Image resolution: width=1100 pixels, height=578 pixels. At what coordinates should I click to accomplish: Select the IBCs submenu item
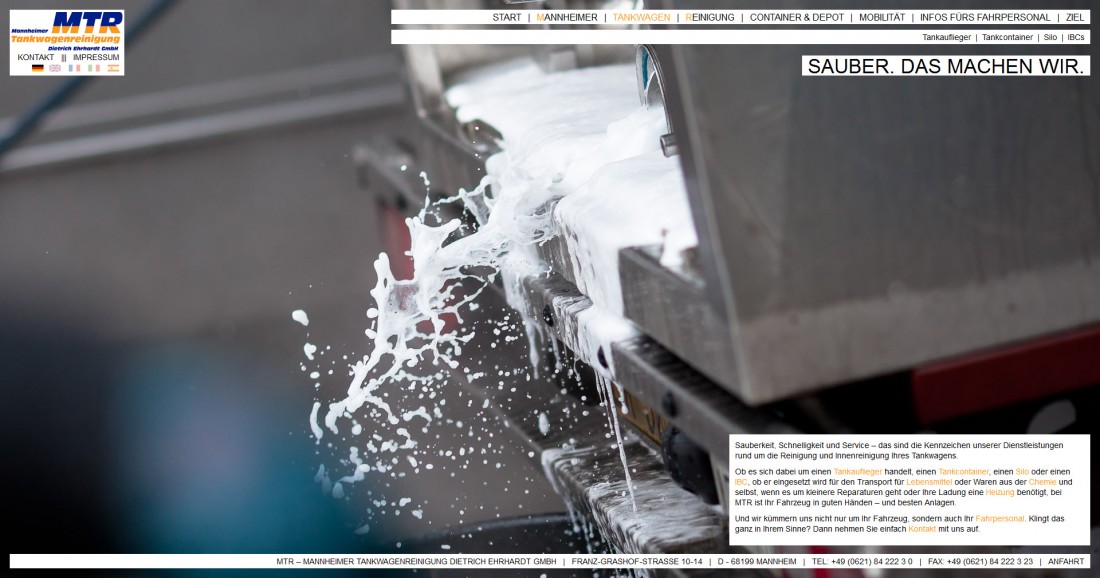[x=1076, y=37]
